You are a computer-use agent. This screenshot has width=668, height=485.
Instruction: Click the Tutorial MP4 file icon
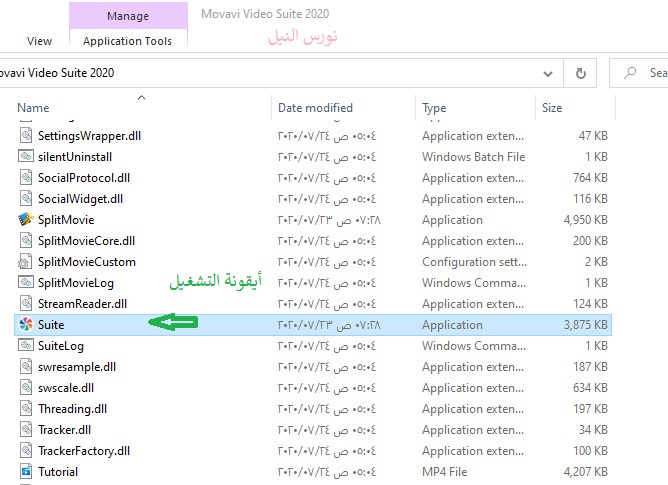[x=26, y=472]
